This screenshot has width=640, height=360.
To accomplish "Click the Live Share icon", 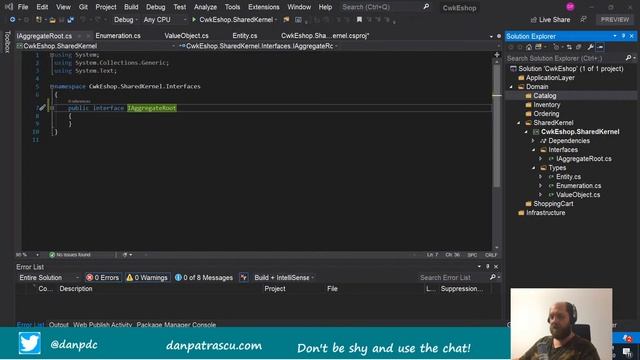I will [x=533, y=20].
